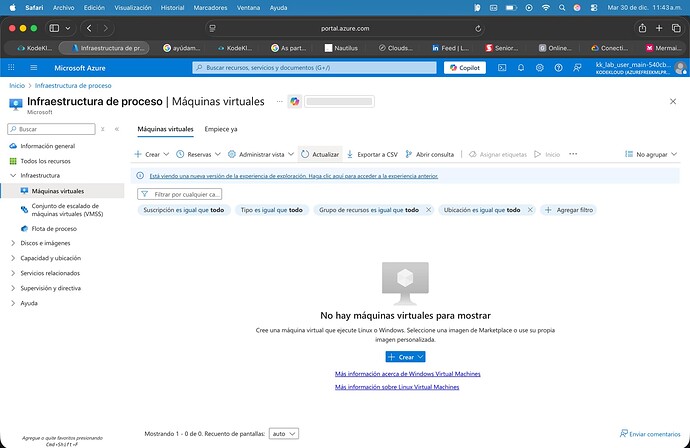The height and width of the screenshot is (448, 690).
Task: Open the No agrupar dropdown
Action: [651, 154]
